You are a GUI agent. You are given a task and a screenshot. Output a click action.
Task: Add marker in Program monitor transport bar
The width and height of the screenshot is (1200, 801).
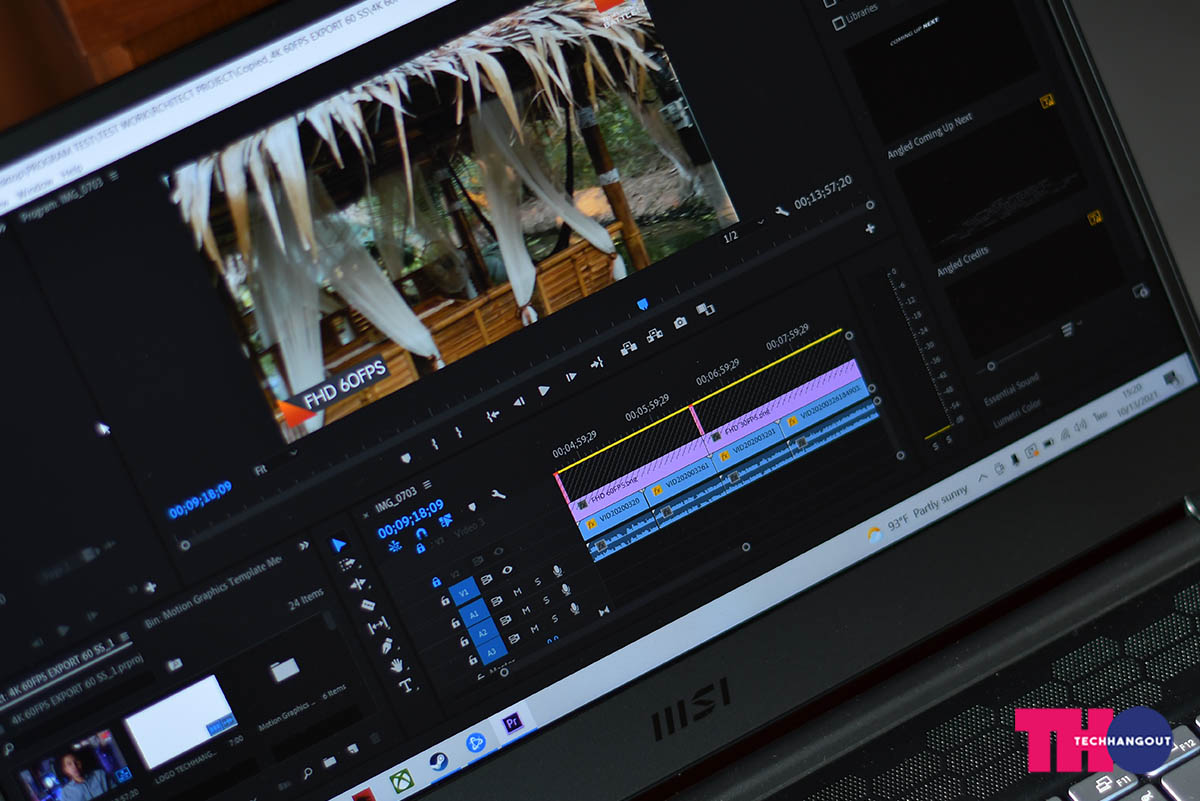pyautogui.click(x=405, y=458)
